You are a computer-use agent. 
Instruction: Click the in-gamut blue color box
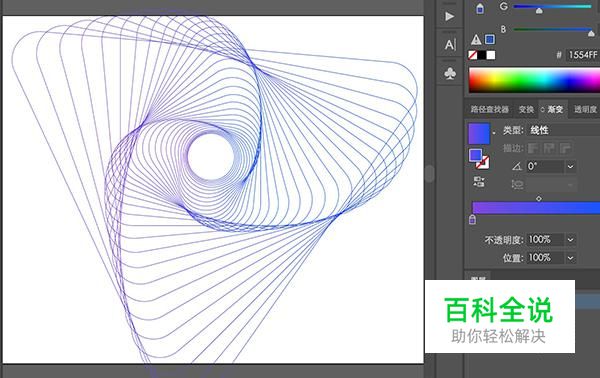click(x=489, y=39)
